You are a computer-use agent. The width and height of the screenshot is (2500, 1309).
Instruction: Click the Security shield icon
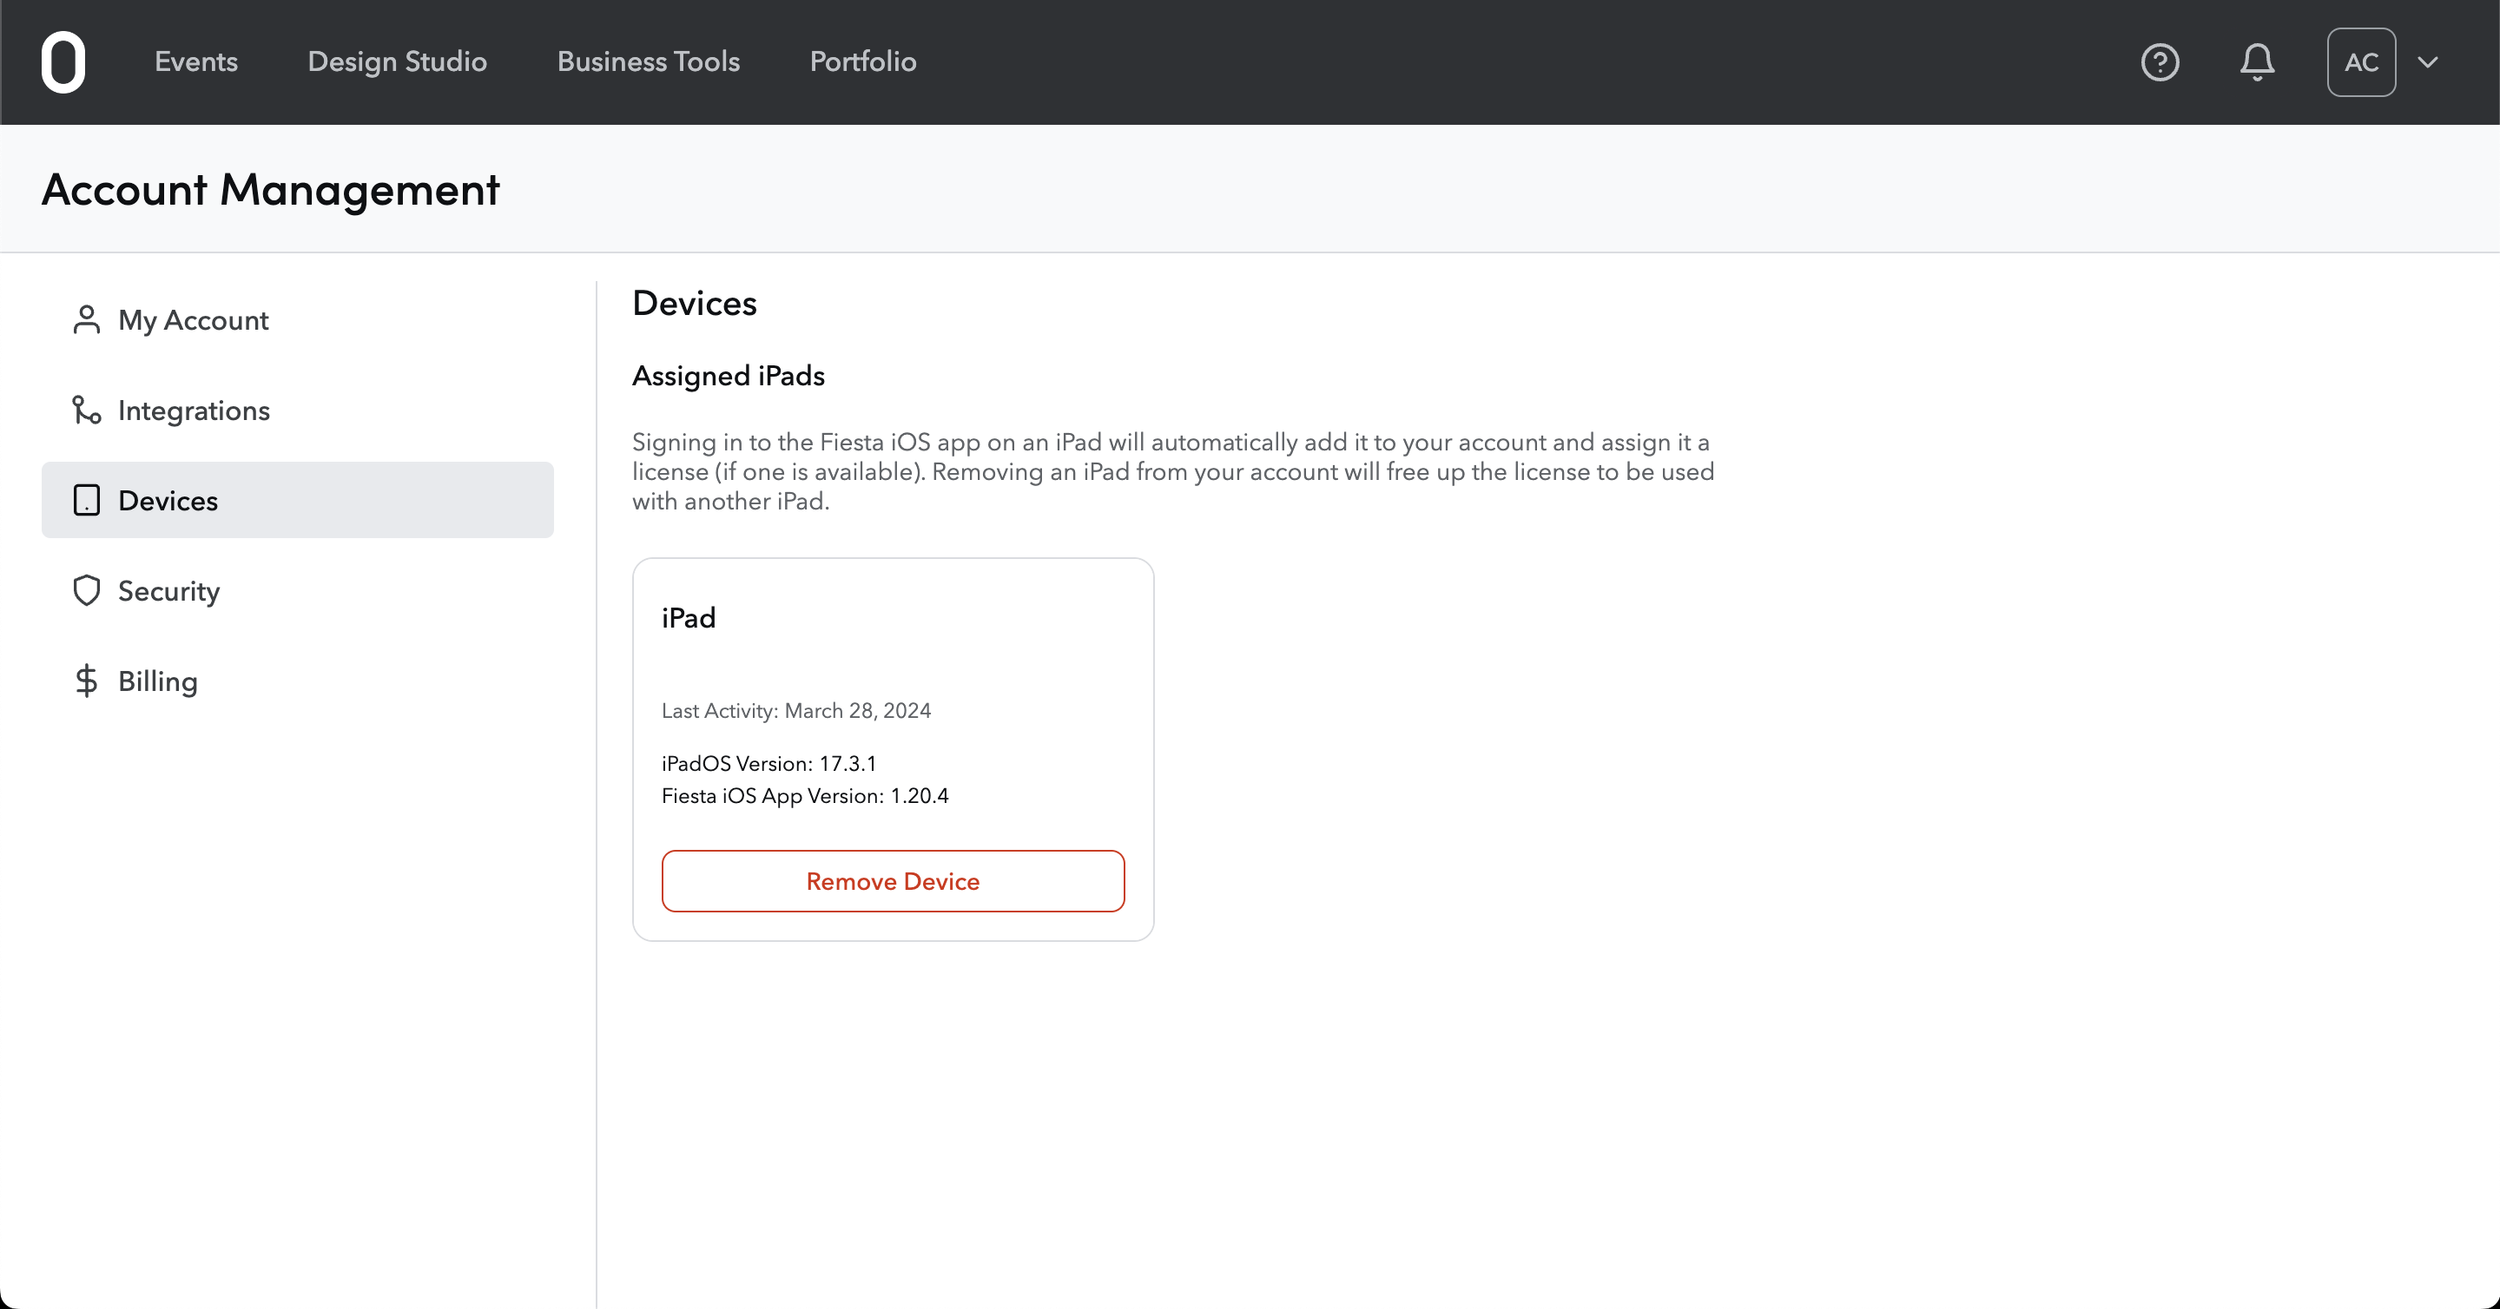(87, 590)
